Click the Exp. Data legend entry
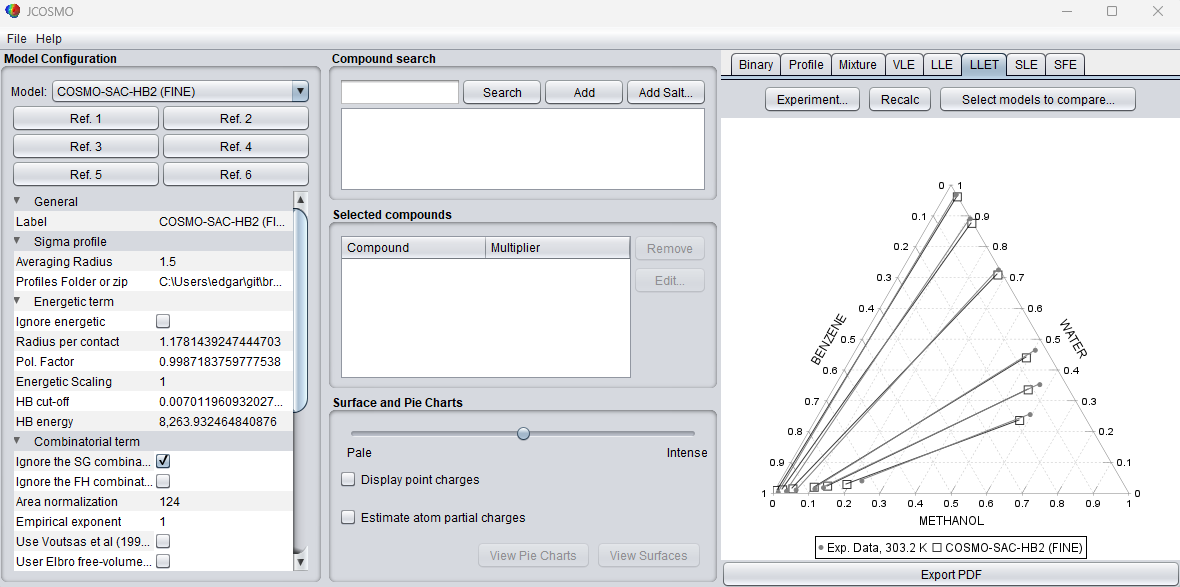 pyautogui.click(x=871, y=548)
